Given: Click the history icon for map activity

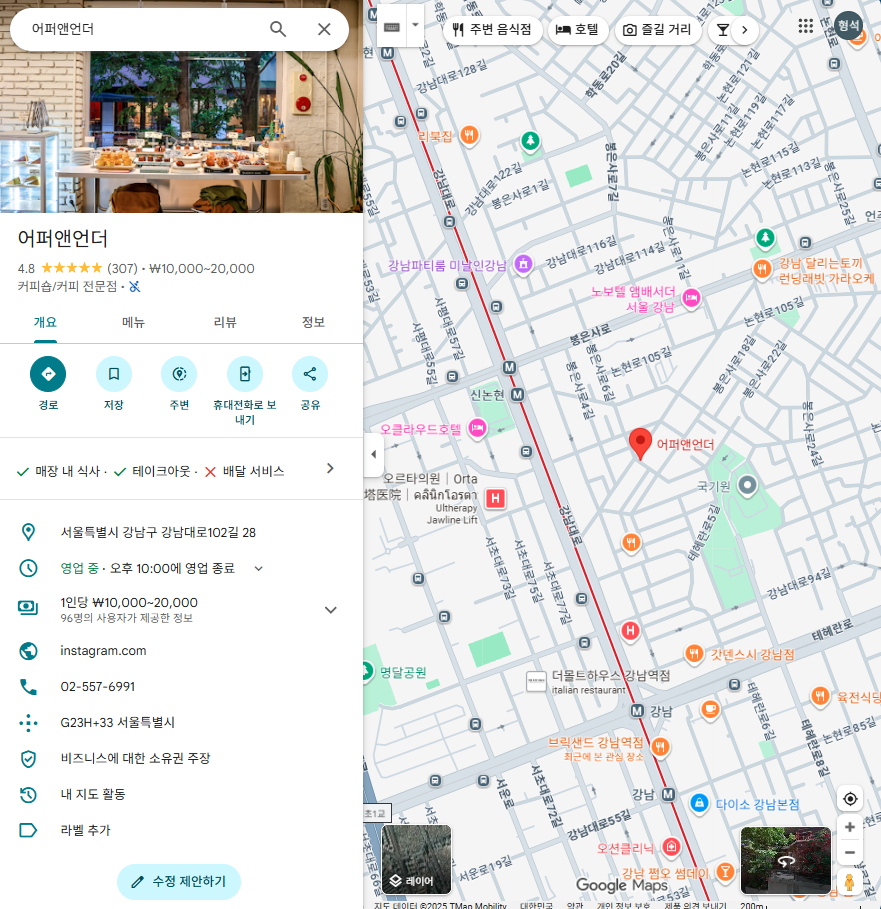Looking at the screenshot, I should [x=28, y=795].
